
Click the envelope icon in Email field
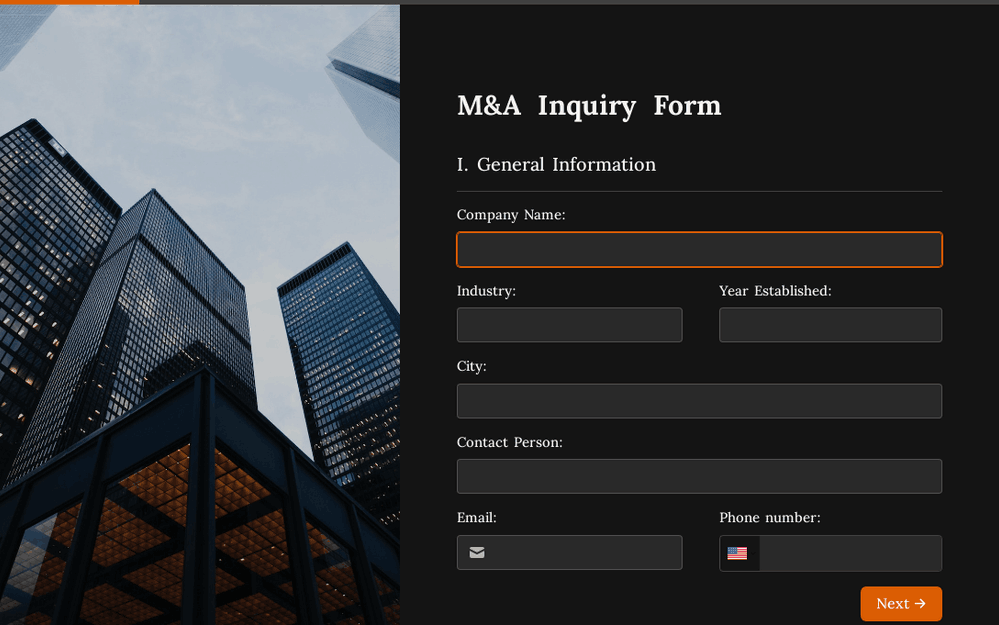point(477,553)
